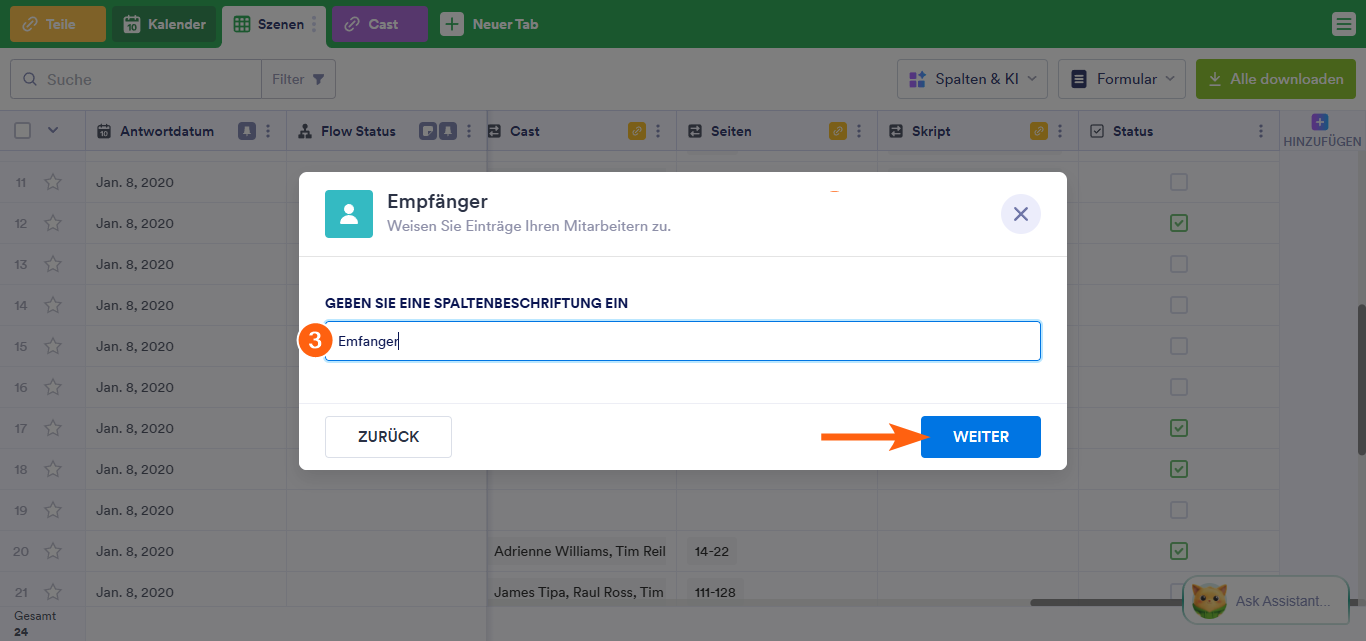Open Skript column three-dot options
Screen dimensions: 1366x641
point(1059,131)
